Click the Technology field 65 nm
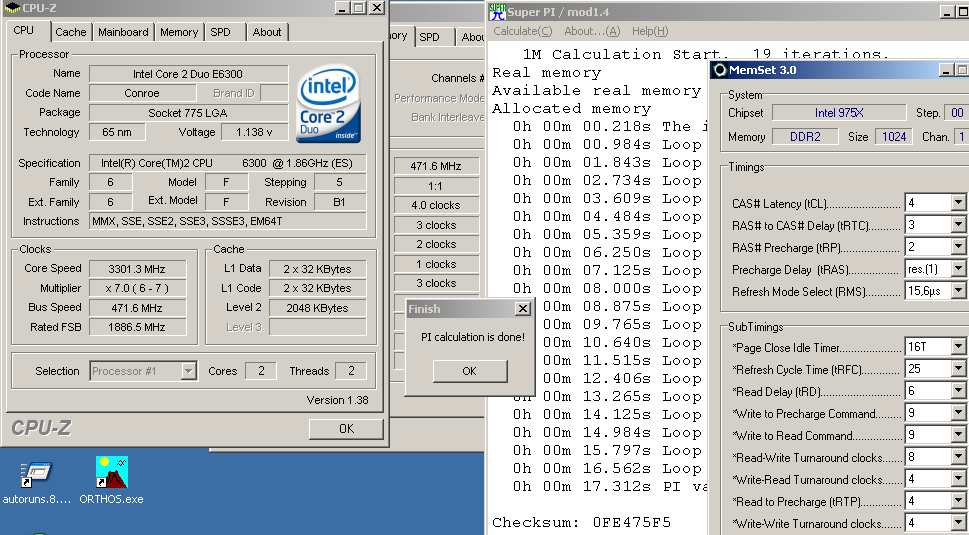Image resolution: width=969 pixels, height=535 pixels. [x=117, y=132]
